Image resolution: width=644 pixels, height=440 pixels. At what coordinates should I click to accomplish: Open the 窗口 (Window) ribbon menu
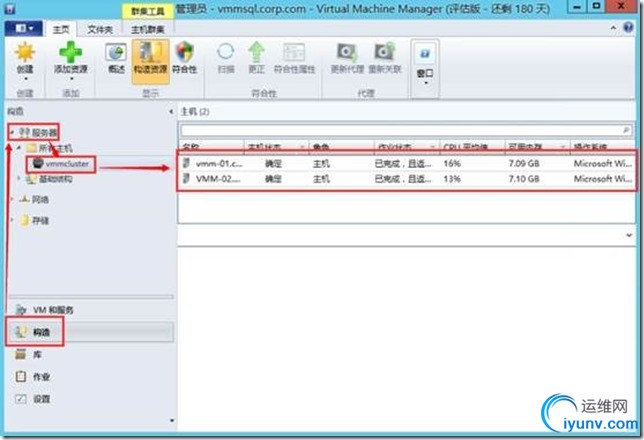[425, 67]
